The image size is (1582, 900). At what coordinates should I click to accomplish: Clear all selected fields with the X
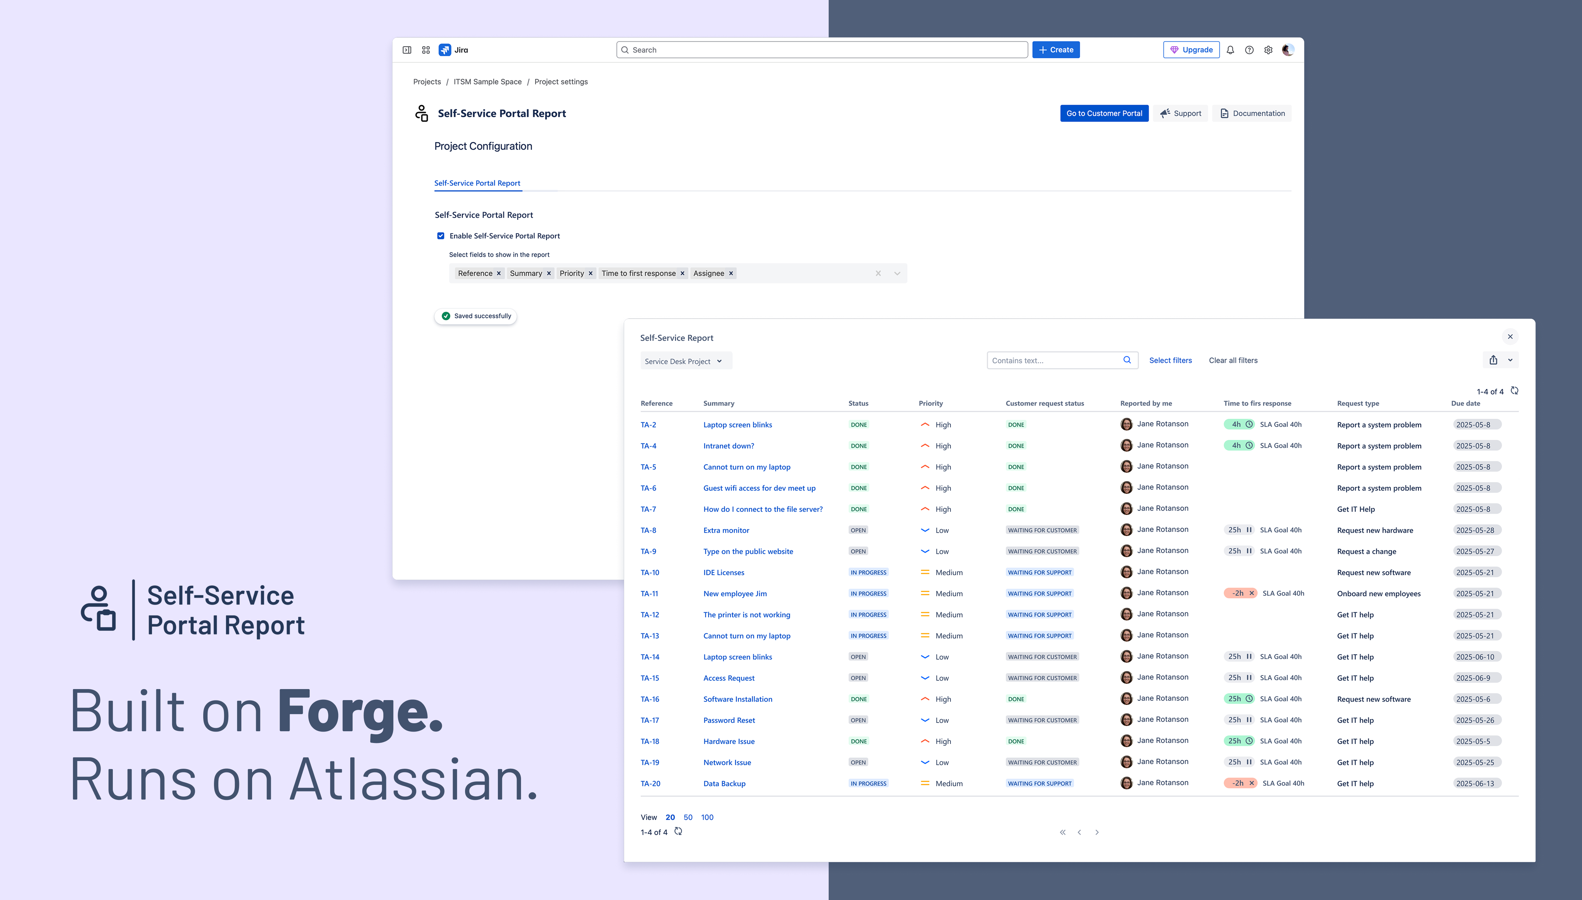point(878,273)
